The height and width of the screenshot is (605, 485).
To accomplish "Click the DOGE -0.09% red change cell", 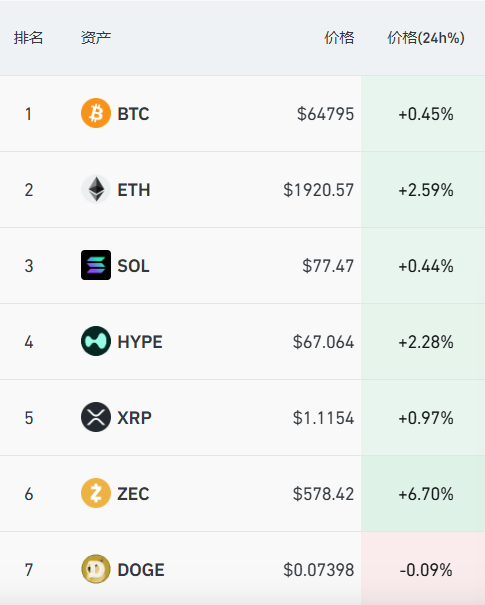I will tap(423, 568).
